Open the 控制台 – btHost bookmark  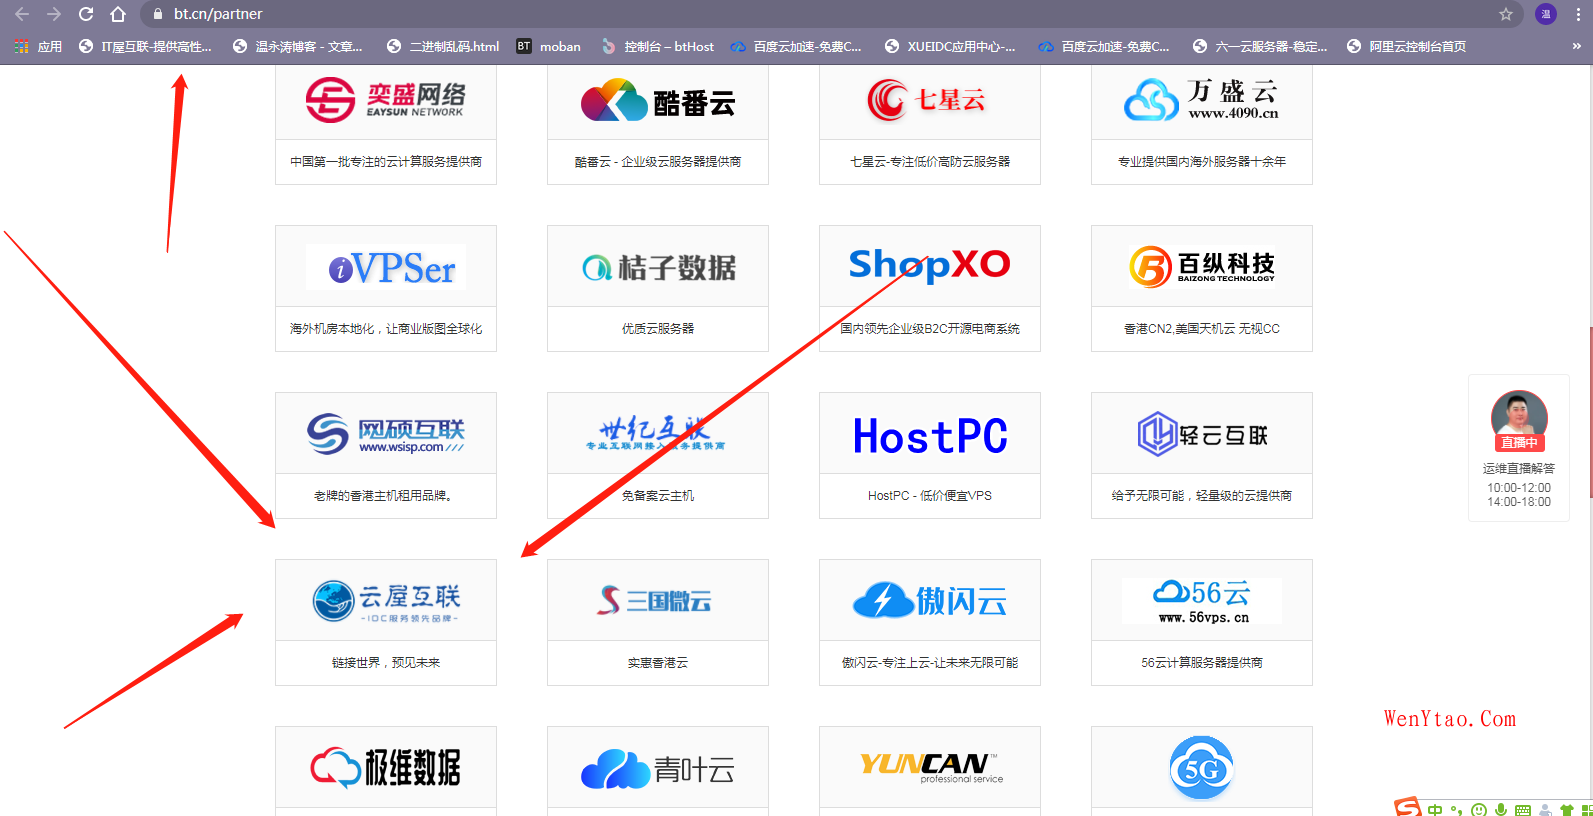click(657, 46)
